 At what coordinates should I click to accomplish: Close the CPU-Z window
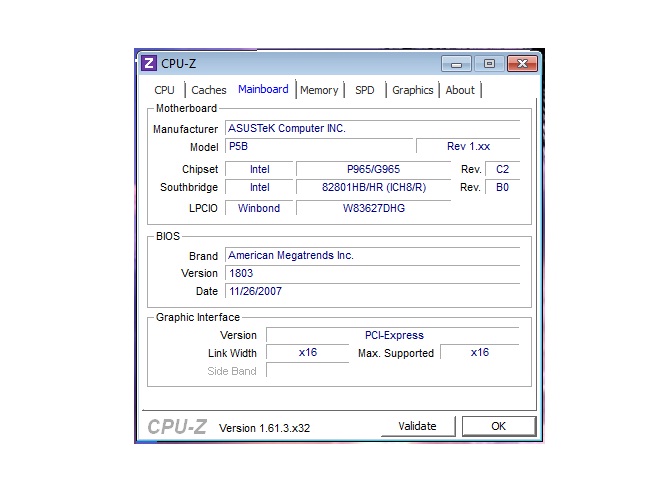click(x=522, y=64)
